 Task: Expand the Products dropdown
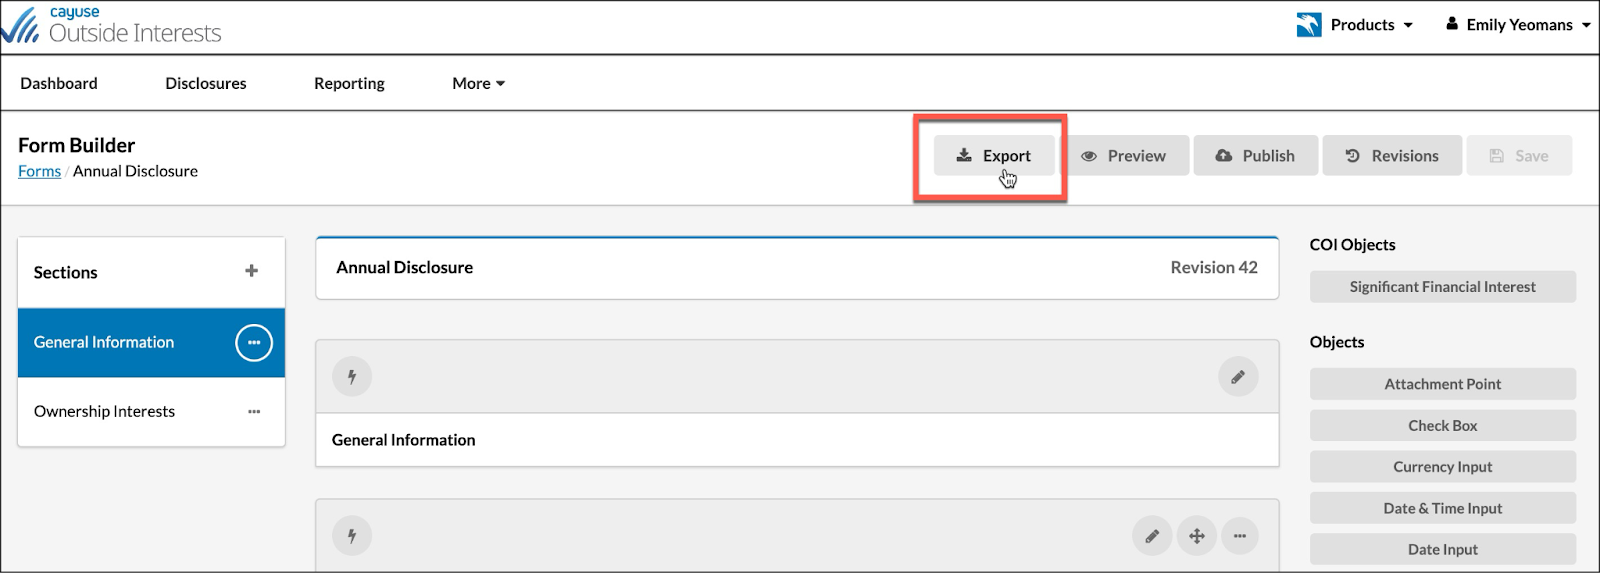coord(1356,25)
